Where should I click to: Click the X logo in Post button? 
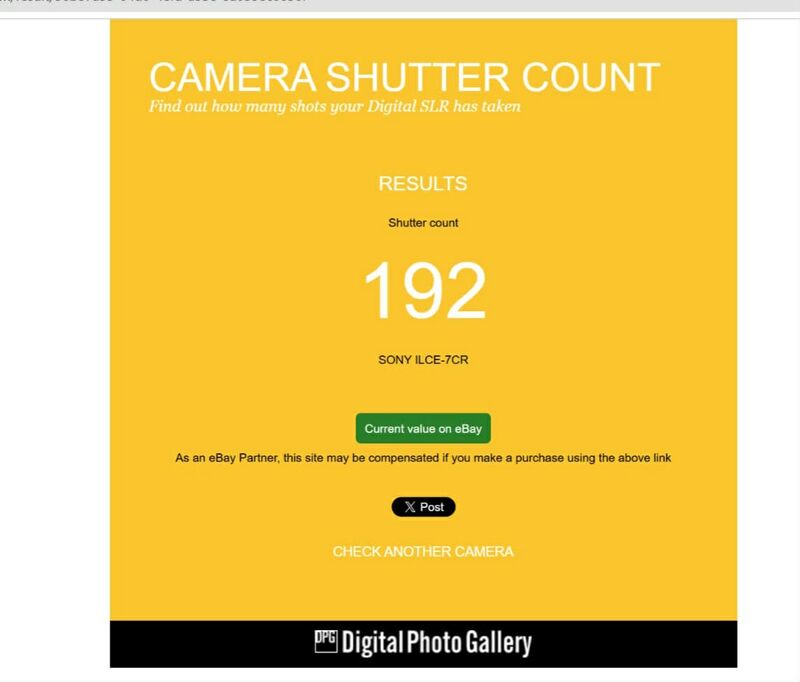(410, 507)
